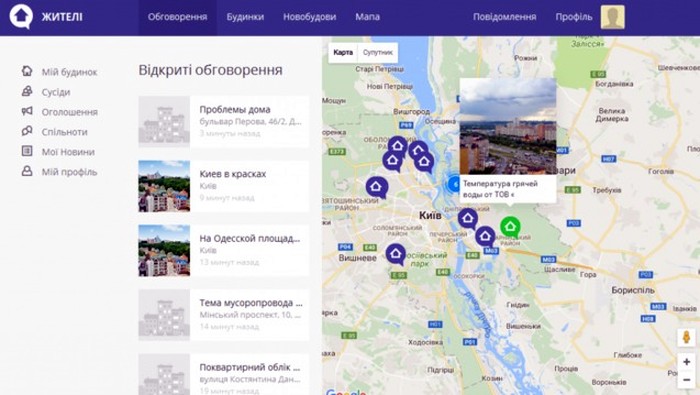Open user avatar in header

pyautogui.click(x=612, y=17)
